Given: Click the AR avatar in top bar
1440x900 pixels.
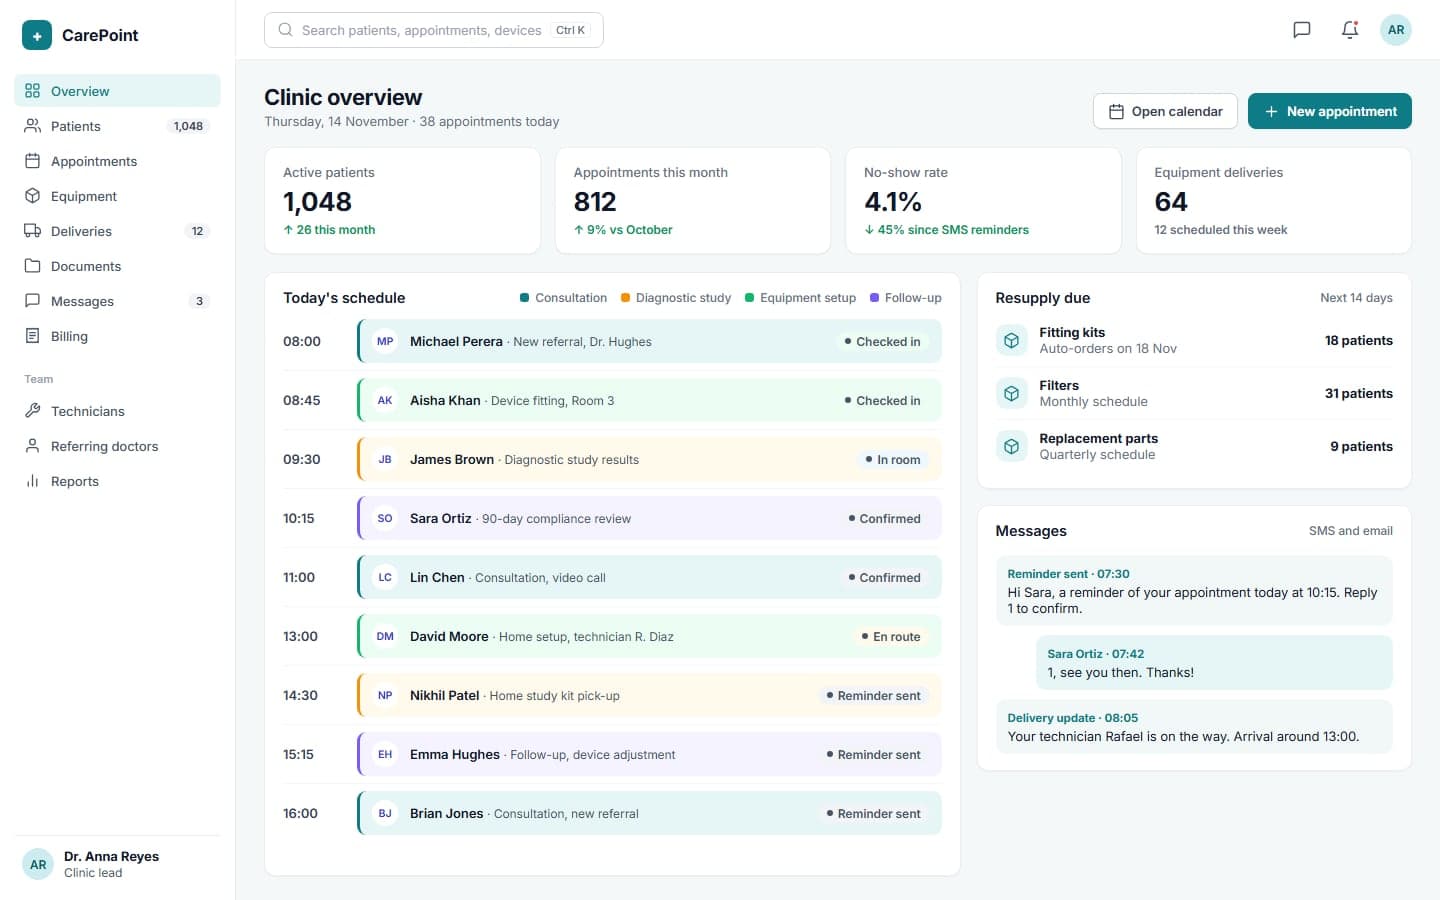Looking at the screenshot, I should (1396, 30).
